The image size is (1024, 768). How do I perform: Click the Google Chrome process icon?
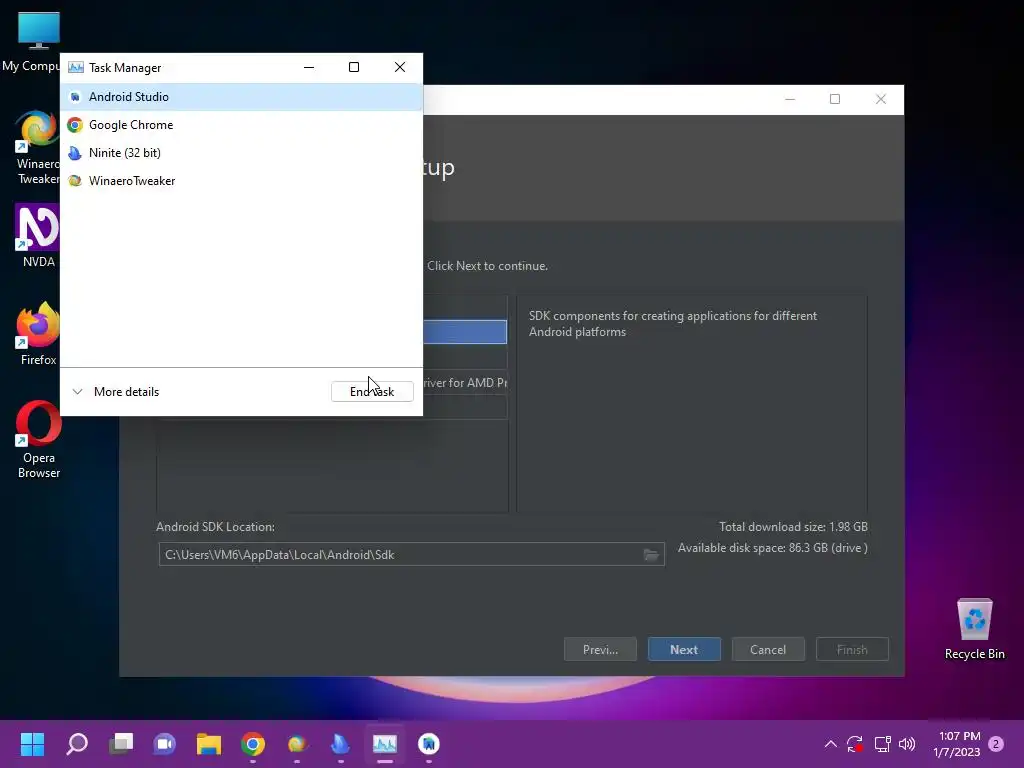75,125
